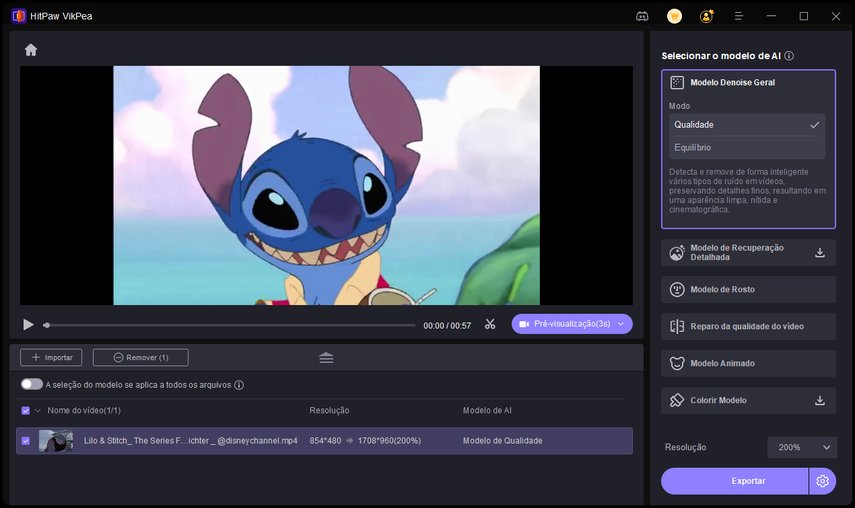Click the video timeline seek bar

(230, 325)
